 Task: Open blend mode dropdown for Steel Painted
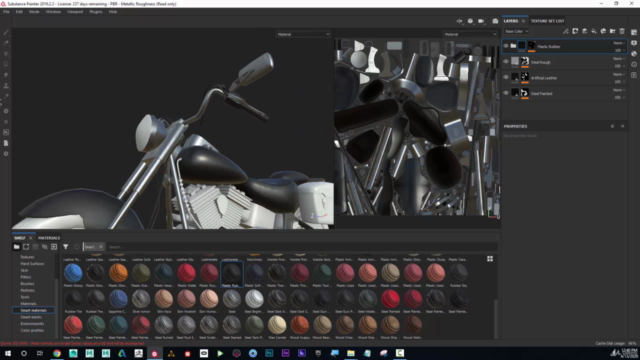[619, 90]
